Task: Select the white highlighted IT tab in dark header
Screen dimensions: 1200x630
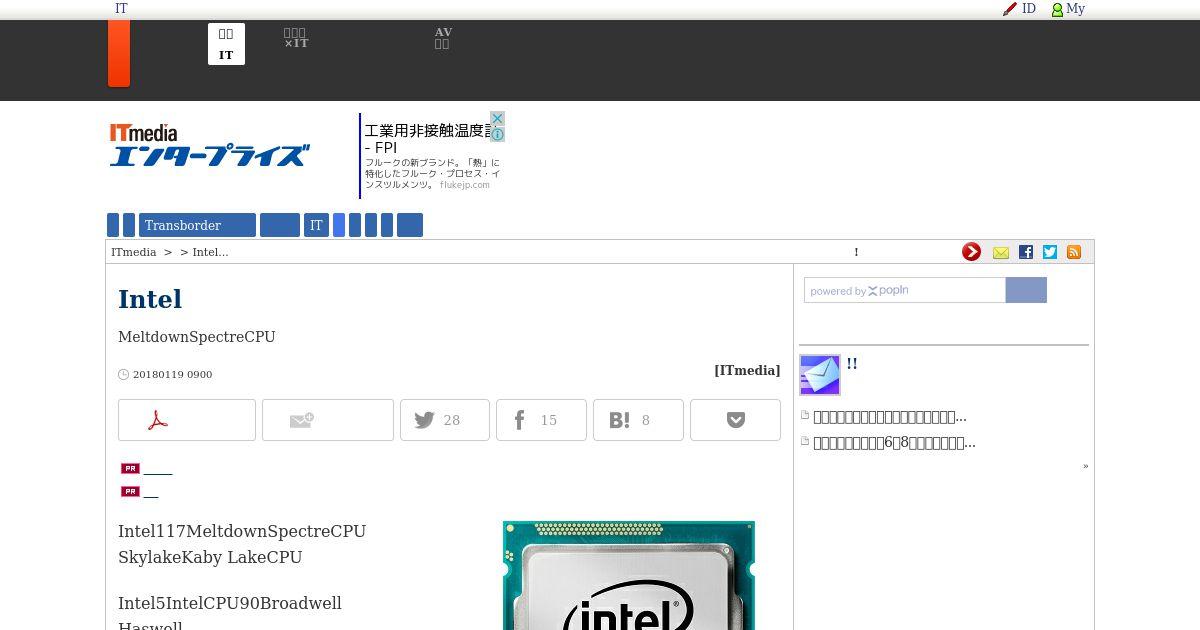Action: click(x=226, y=44)
